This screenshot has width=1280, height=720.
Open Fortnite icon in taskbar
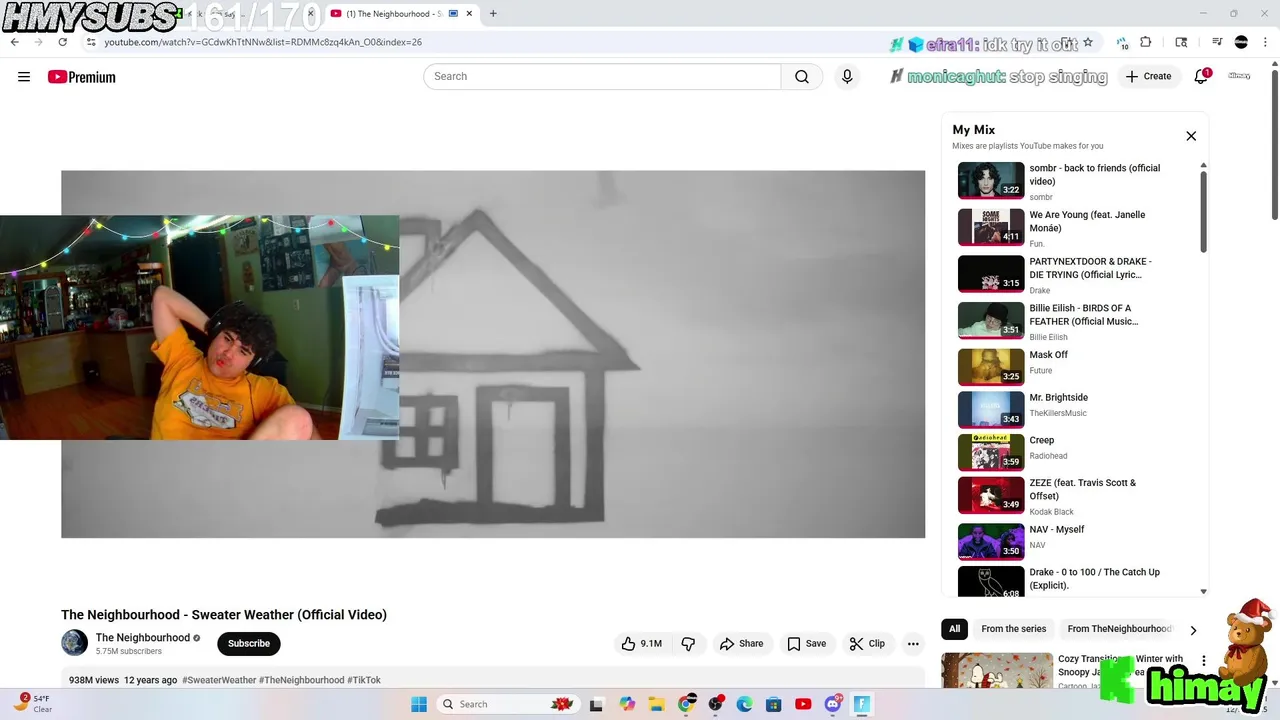[x=862, y=704]
